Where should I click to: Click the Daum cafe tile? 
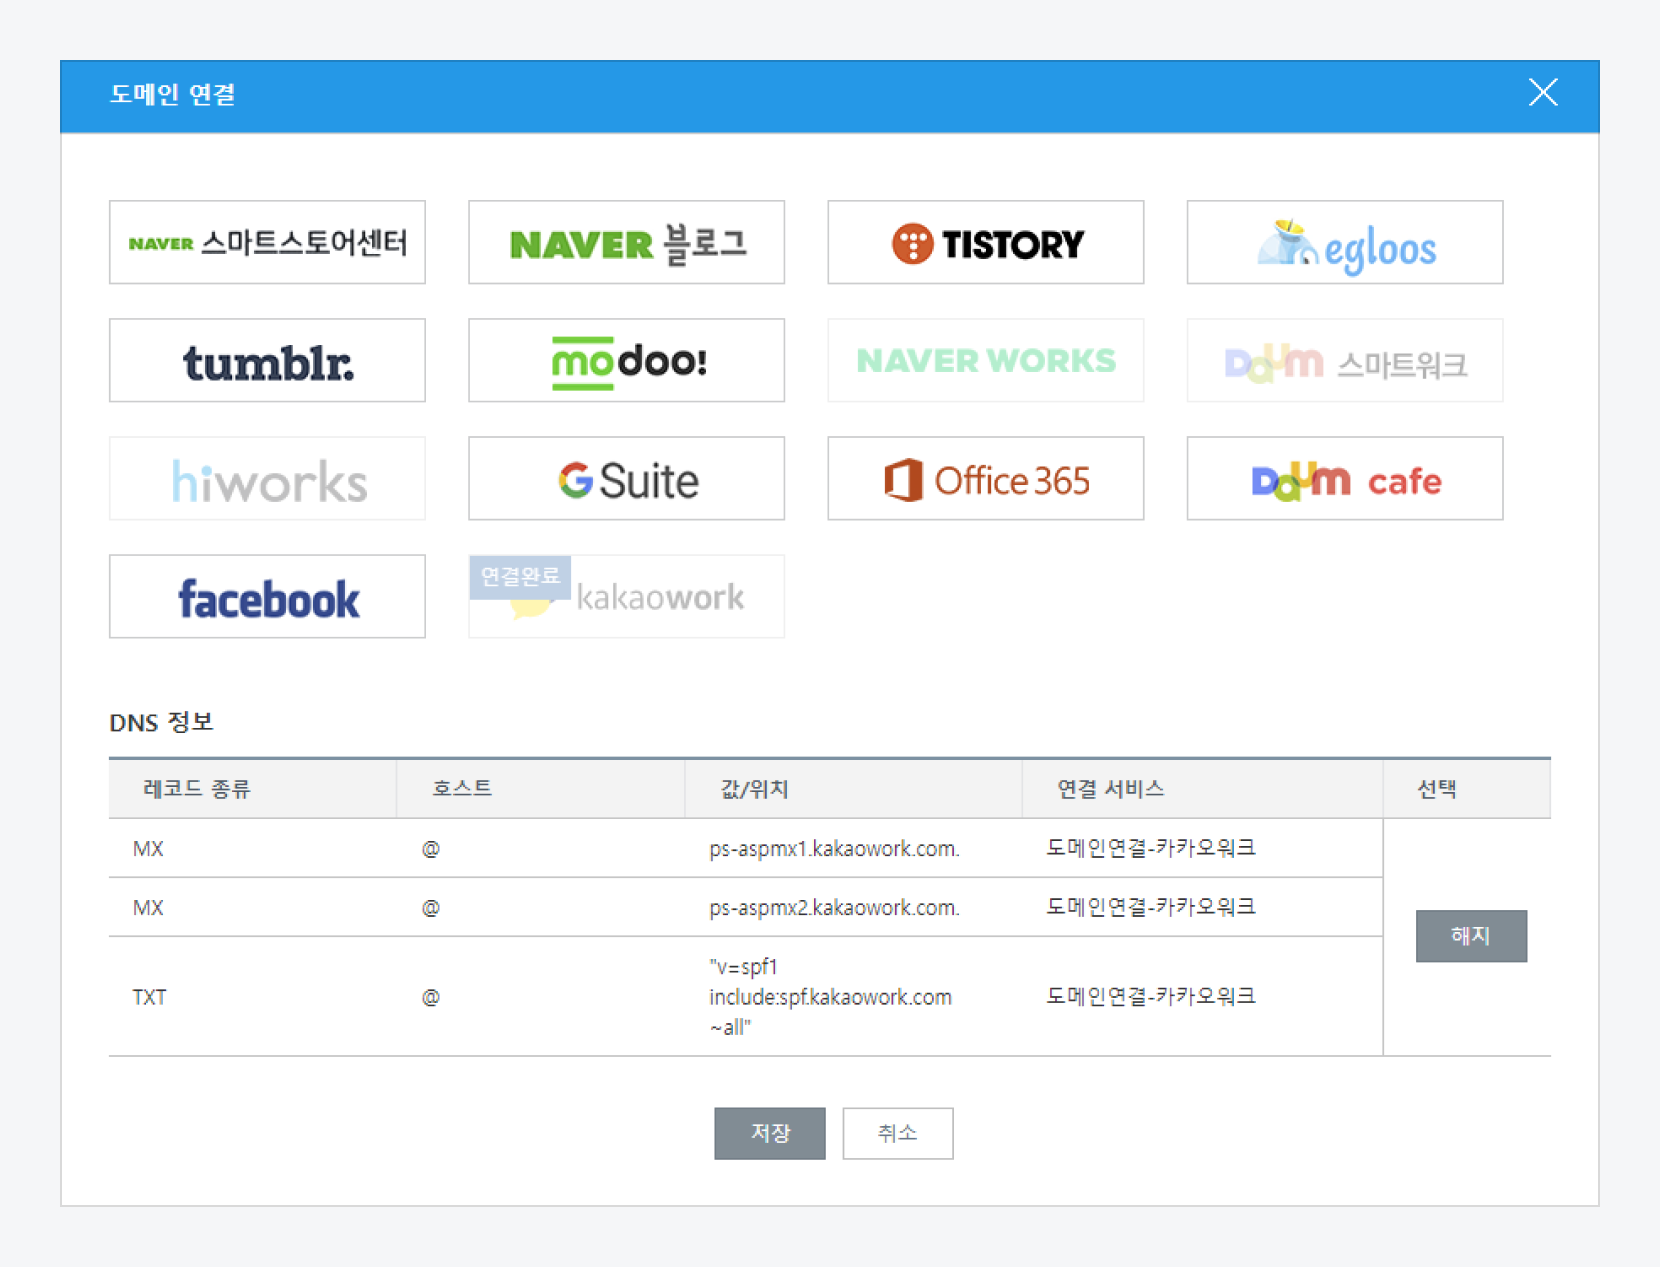pyautogui.click(x=1344, y=479)
